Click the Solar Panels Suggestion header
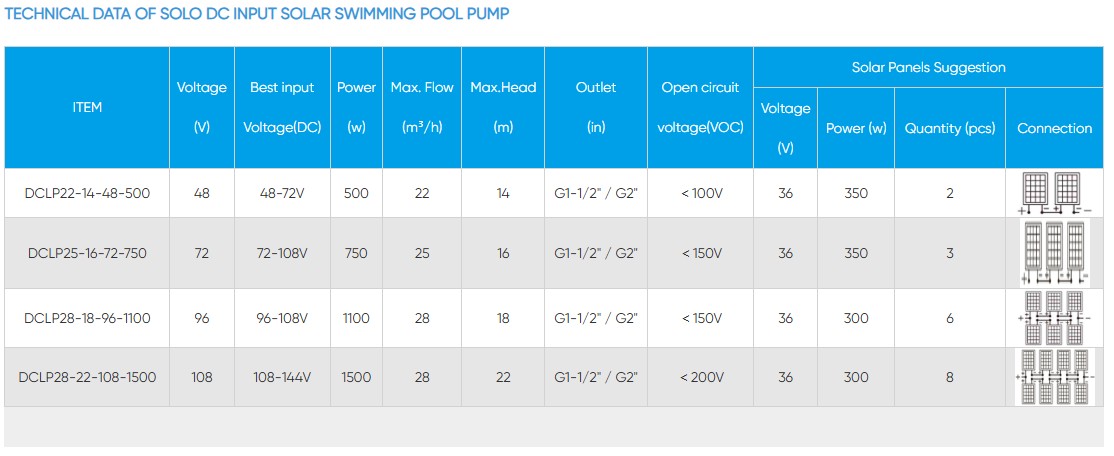 coord(928,67)
